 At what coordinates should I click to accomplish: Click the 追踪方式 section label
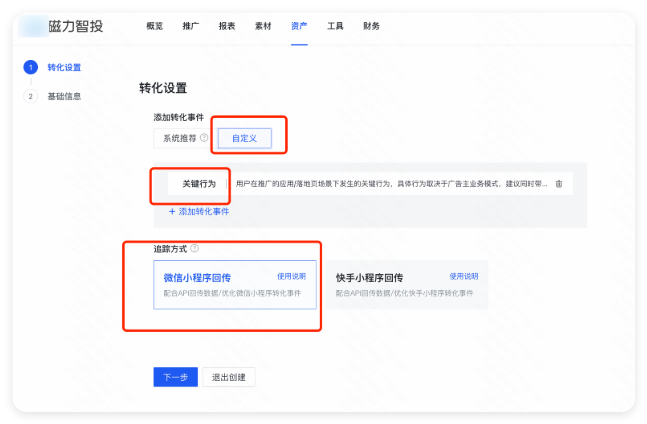click(170, 249)
